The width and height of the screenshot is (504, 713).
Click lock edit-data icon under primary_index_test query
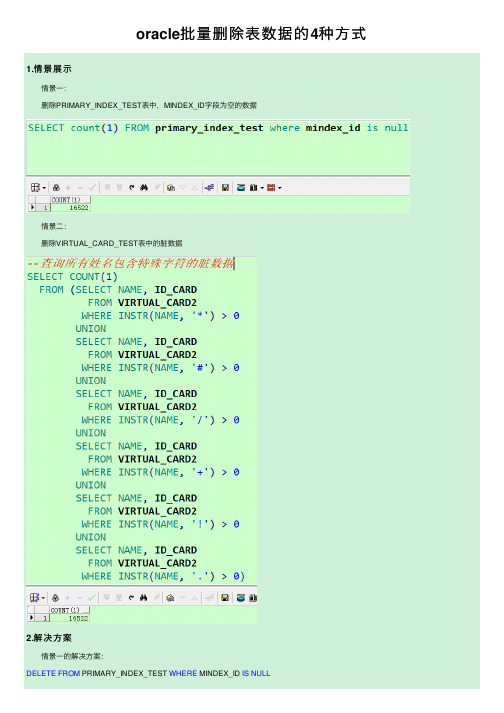56,187
